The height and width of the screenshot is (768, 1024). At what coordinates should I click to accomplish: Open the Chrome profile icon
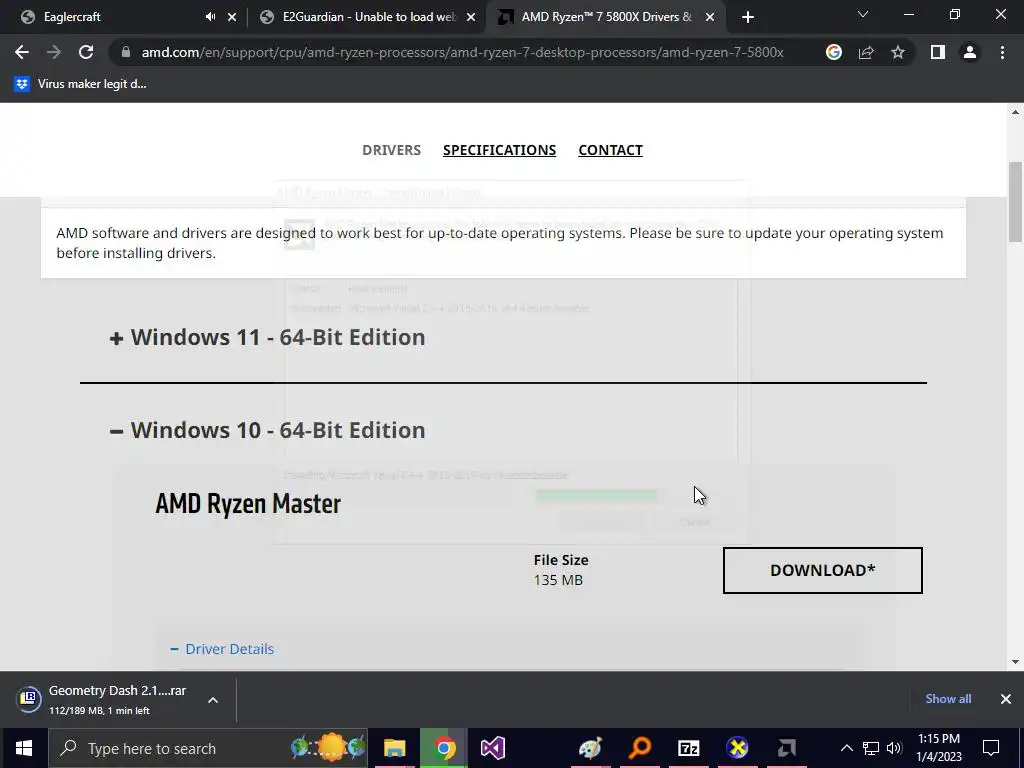coord(970,52)
